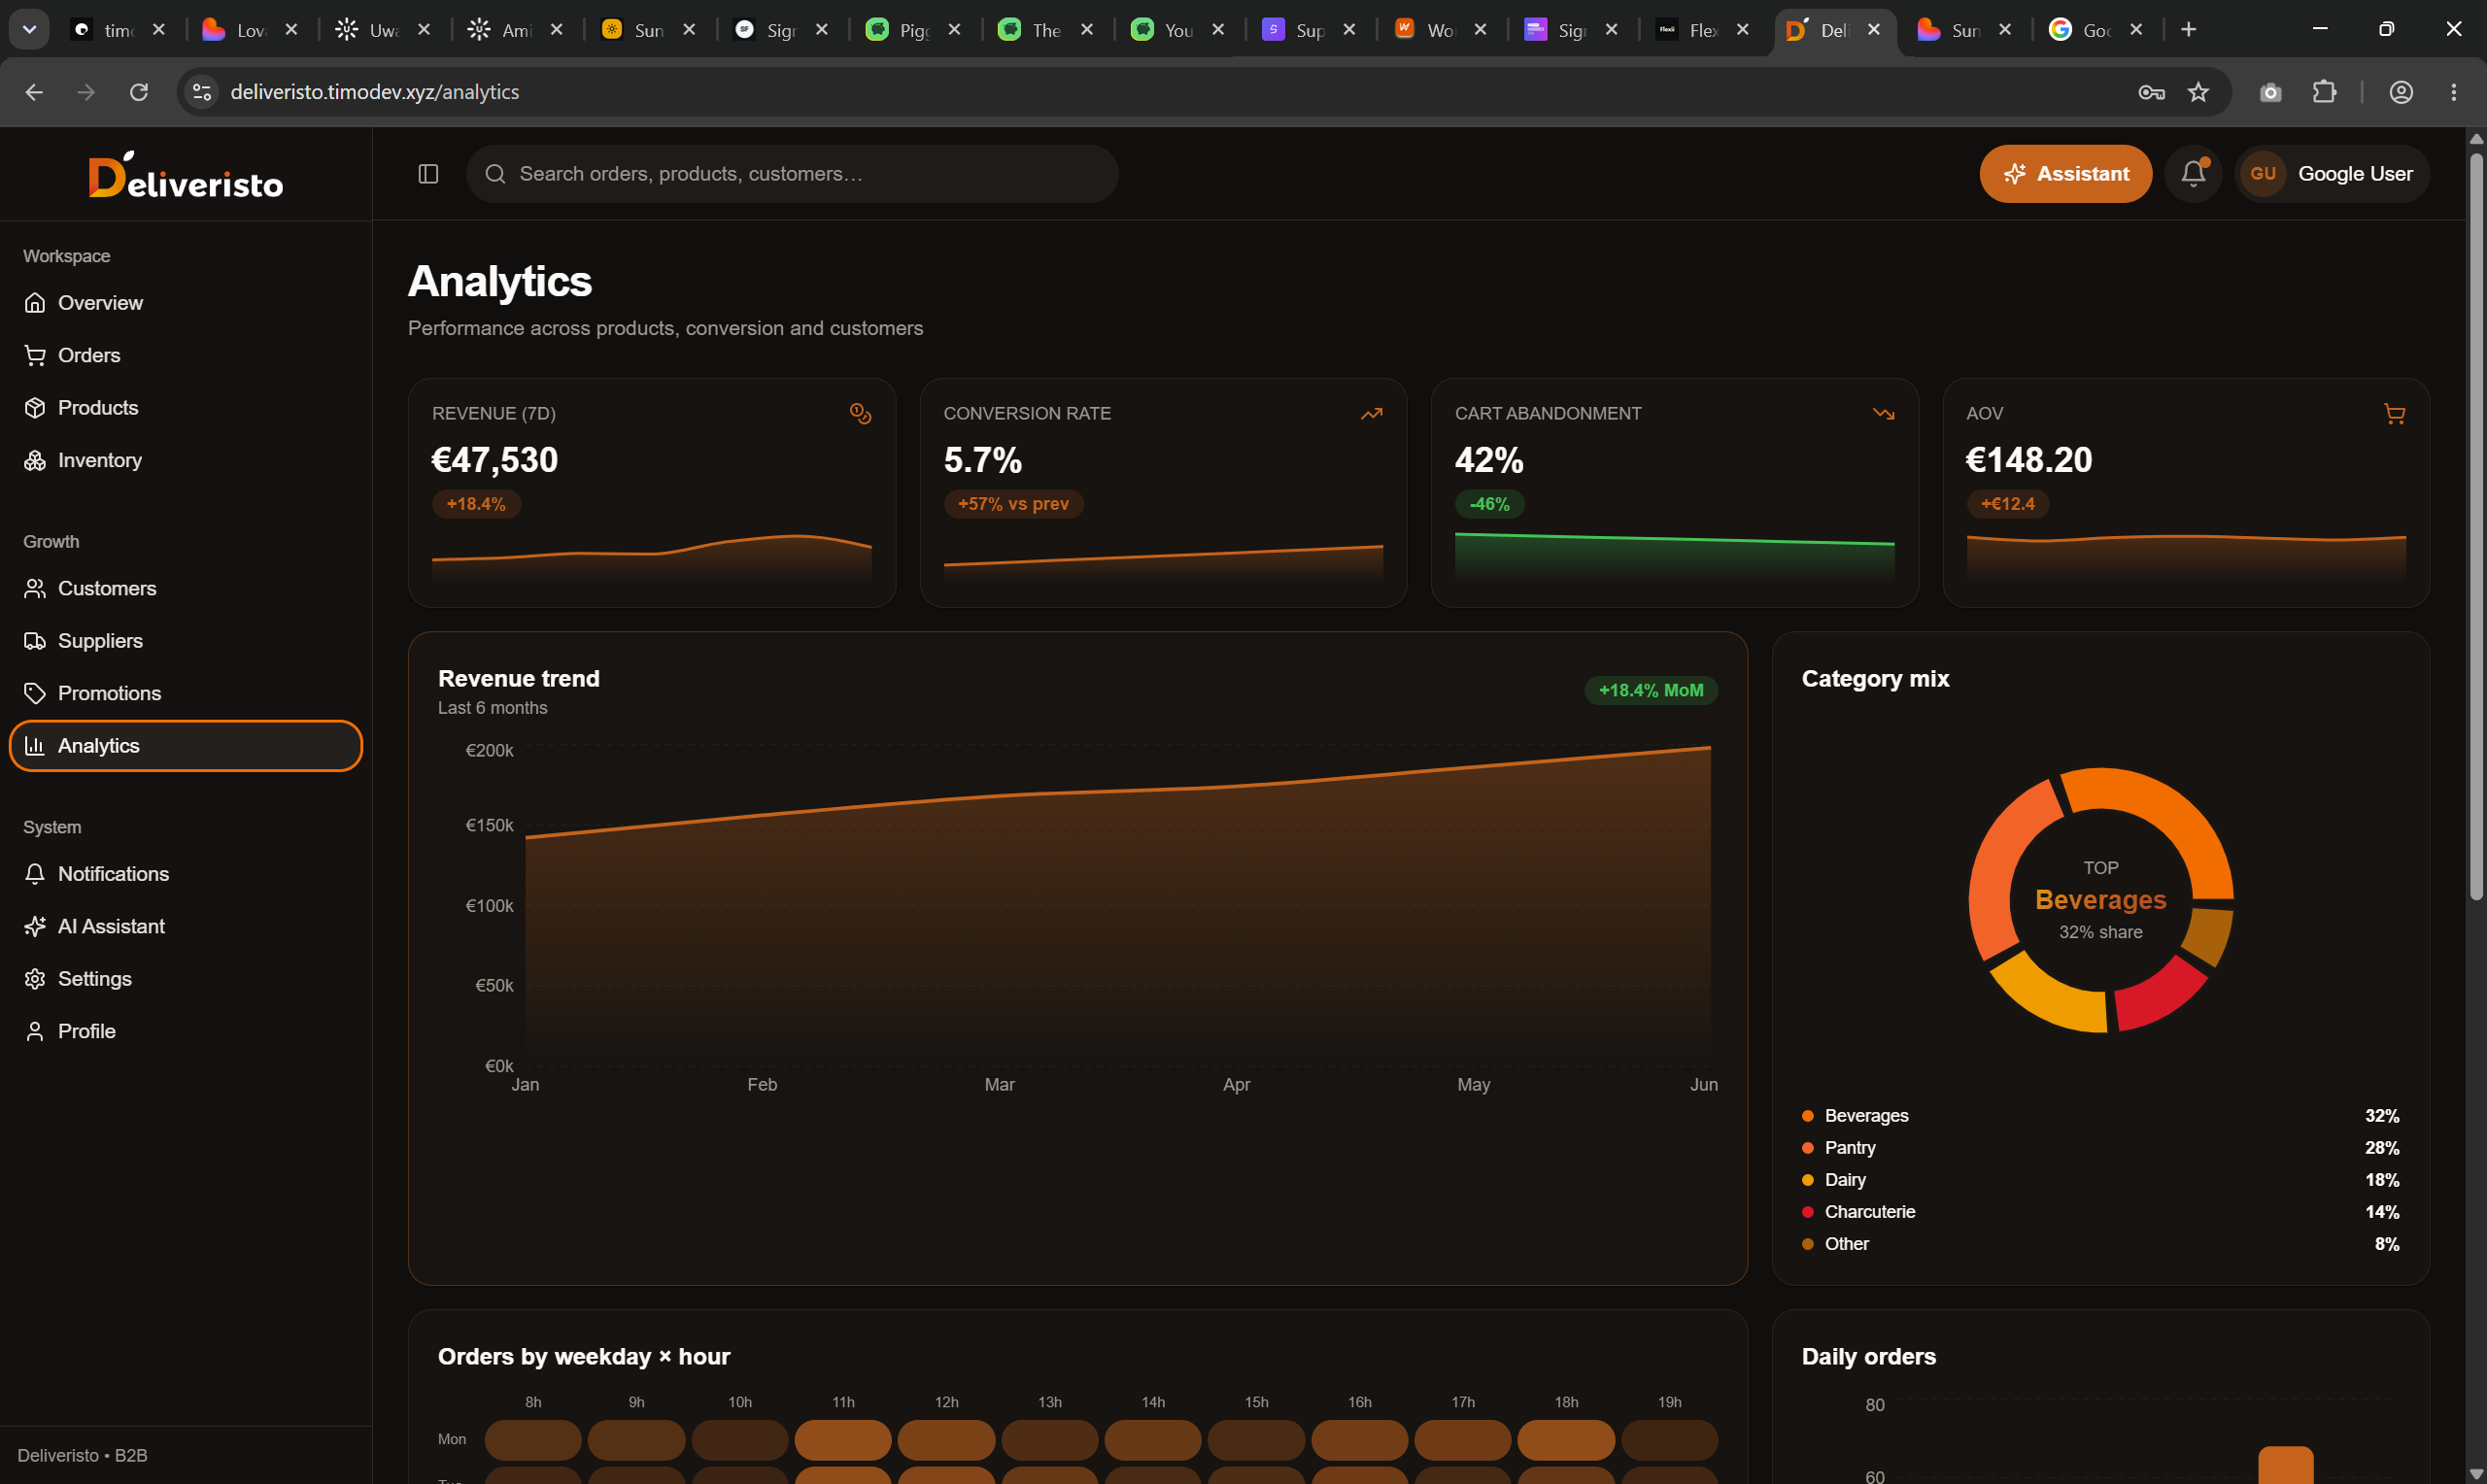Screen dimensions: 2487x1484
Task: Click the Charcuterie legend color dot
Action: tap(1808, 1212)
